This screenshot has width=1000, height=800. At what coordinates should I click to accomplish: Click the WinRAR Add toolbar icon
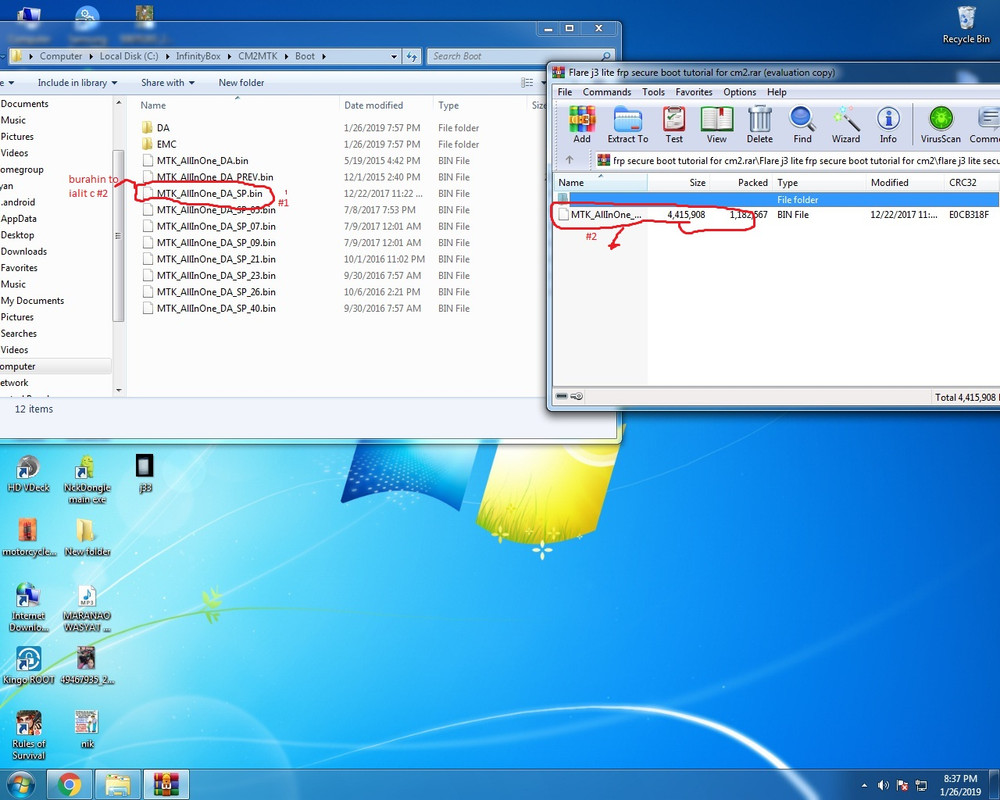[x=582, y=124]
